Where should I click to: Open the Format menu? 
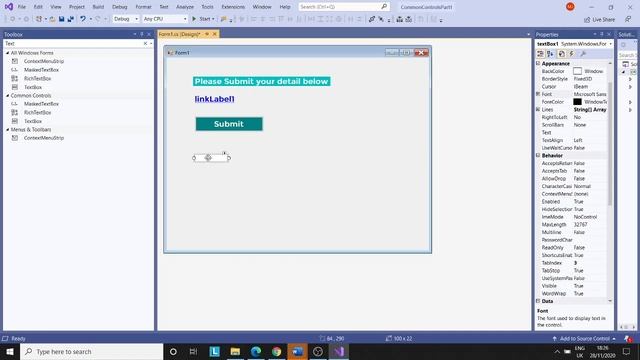coord(143,7)
